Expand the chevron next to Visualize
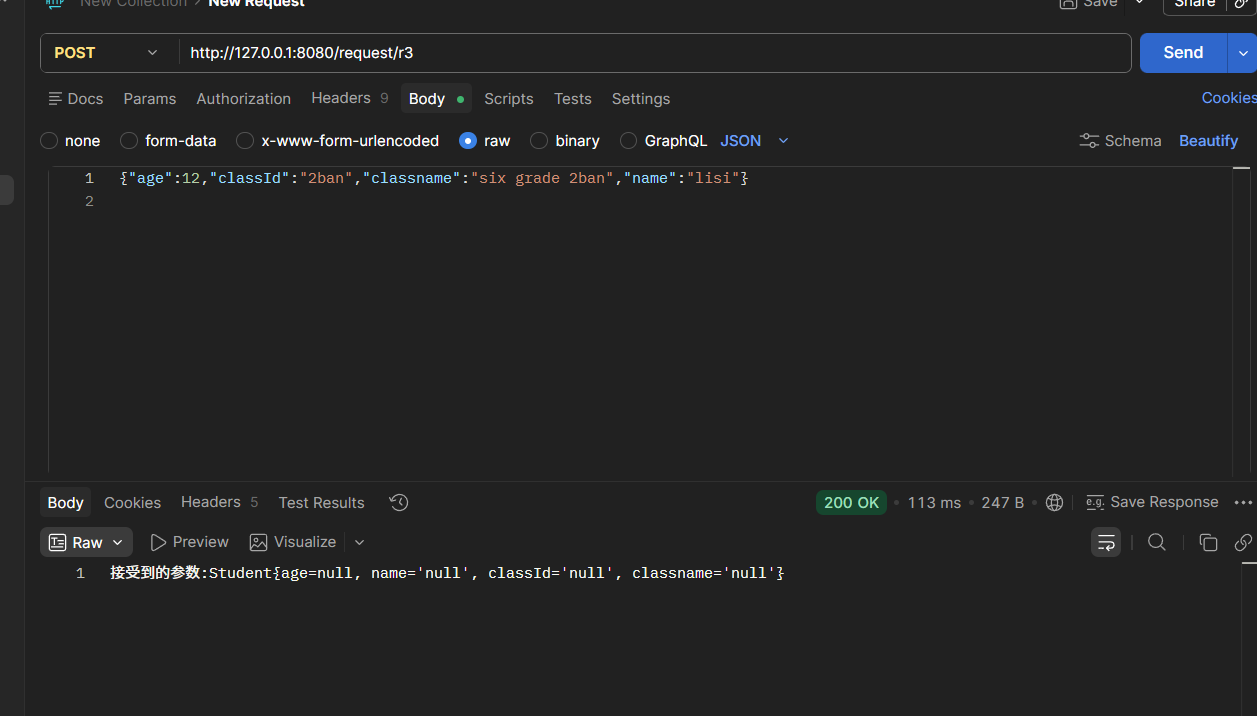The image size is (1257, 716). pos(360,542)
